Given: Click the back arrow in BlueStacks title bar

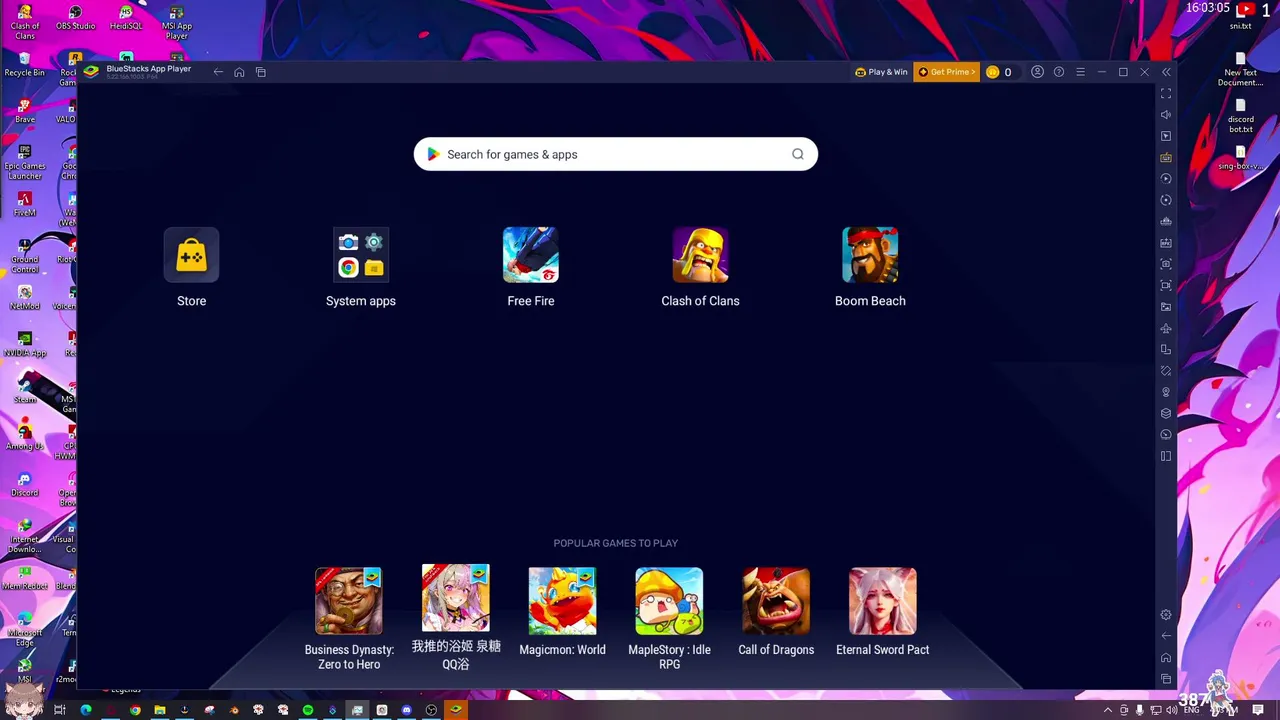Looking at the screenshot, I should pyautogui.click(x=218, y=72).
